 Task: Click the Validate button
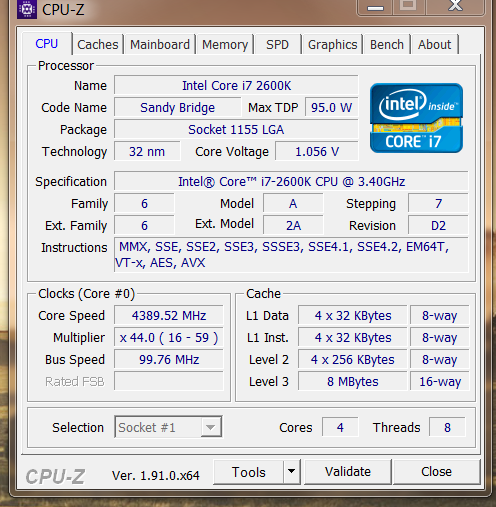(x=348, y=472)
